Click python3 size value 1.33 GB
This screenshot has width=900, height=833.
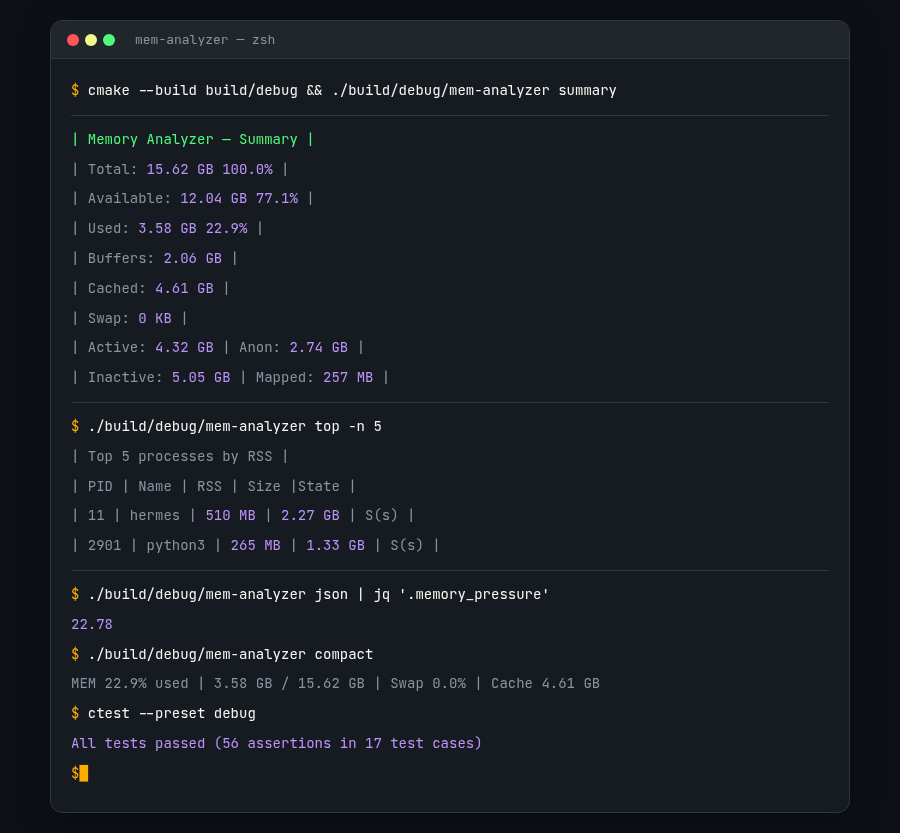click(x=335, y=545)
